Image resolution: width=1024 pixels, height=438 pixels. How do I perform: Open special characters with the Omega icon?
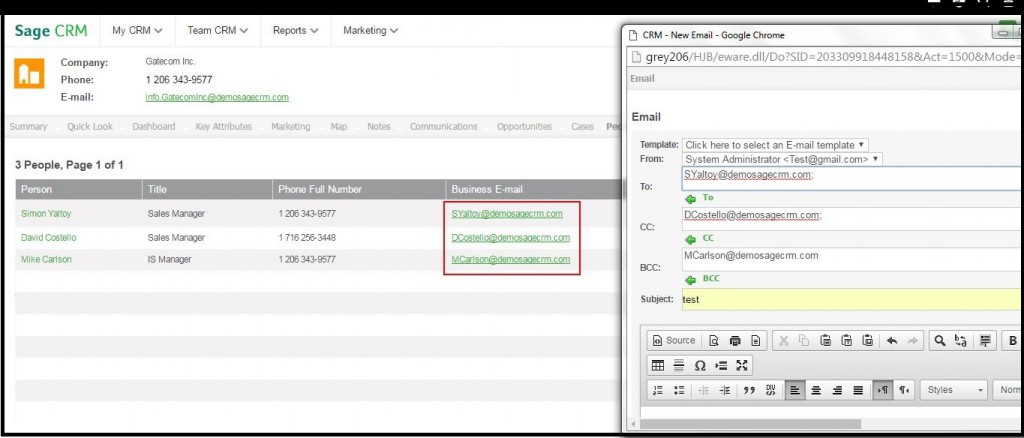pyautogui.click(x=700, y=366)
